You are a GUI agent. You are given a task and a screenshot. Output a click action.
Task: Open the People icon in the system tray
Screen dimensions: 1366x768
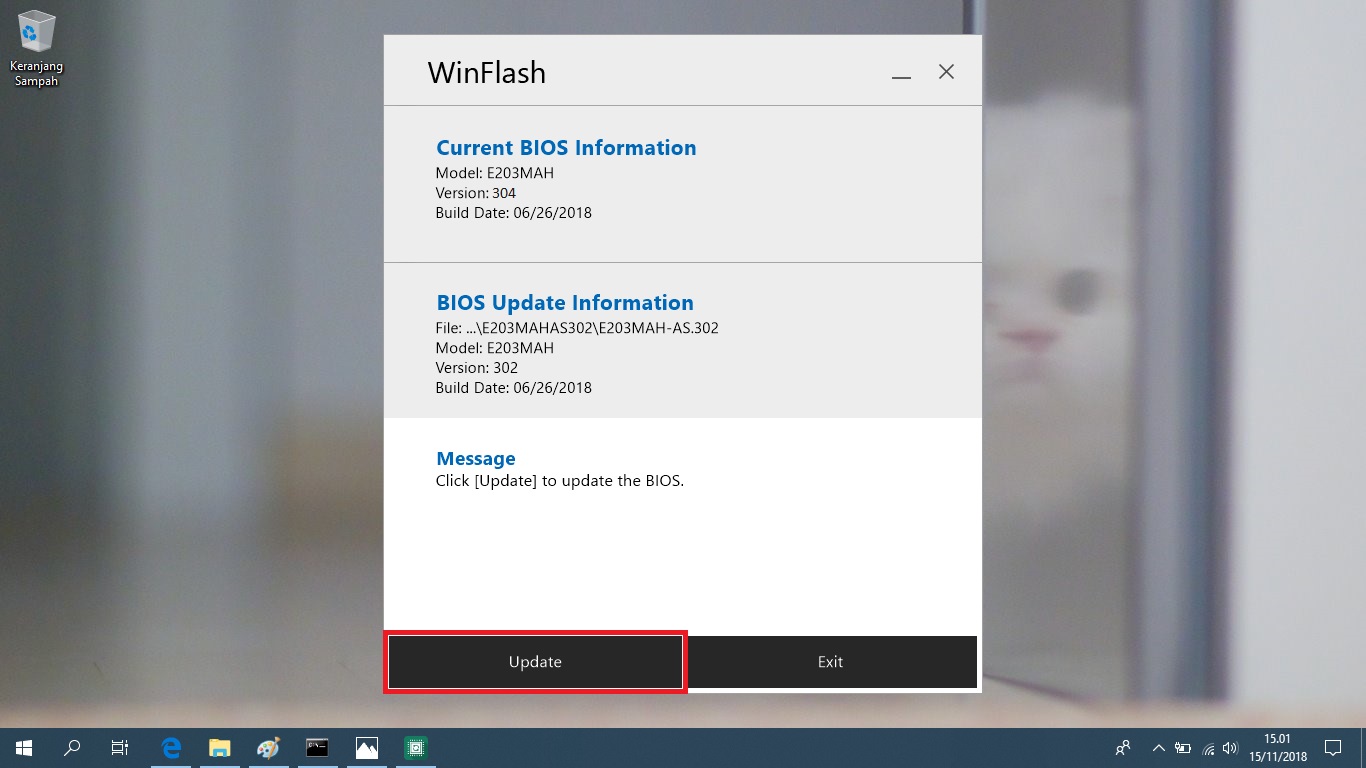click(x=1123, y=747)
